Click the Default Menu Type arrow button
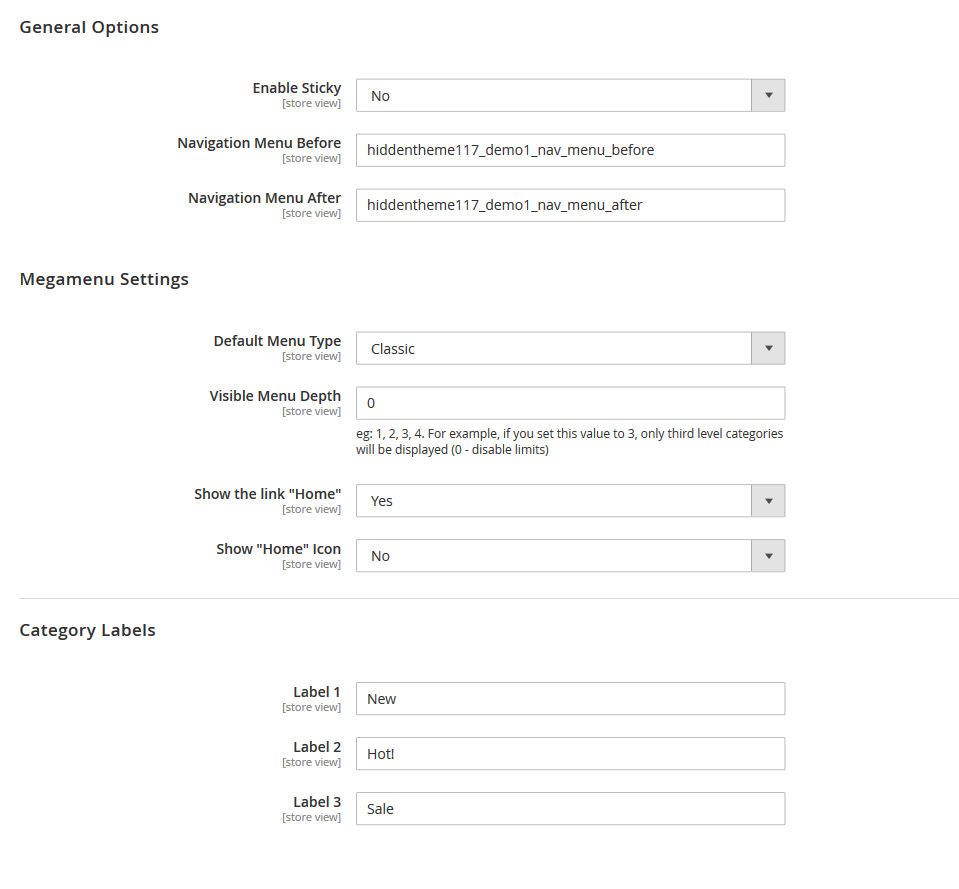The image size is (959, 889). click(768, 348)
